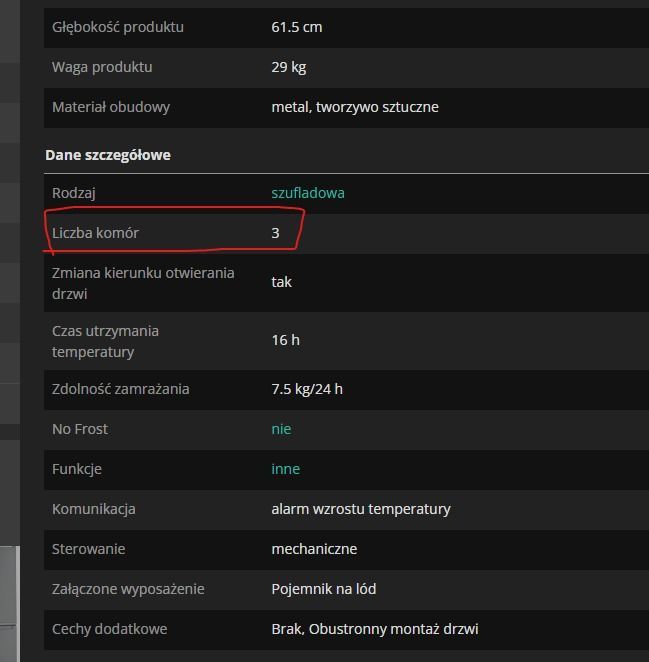Screen dimensions: 649x662
Task: Click the 'Pojemnik na lód' equipment value
Action: (x=323, y=589)
